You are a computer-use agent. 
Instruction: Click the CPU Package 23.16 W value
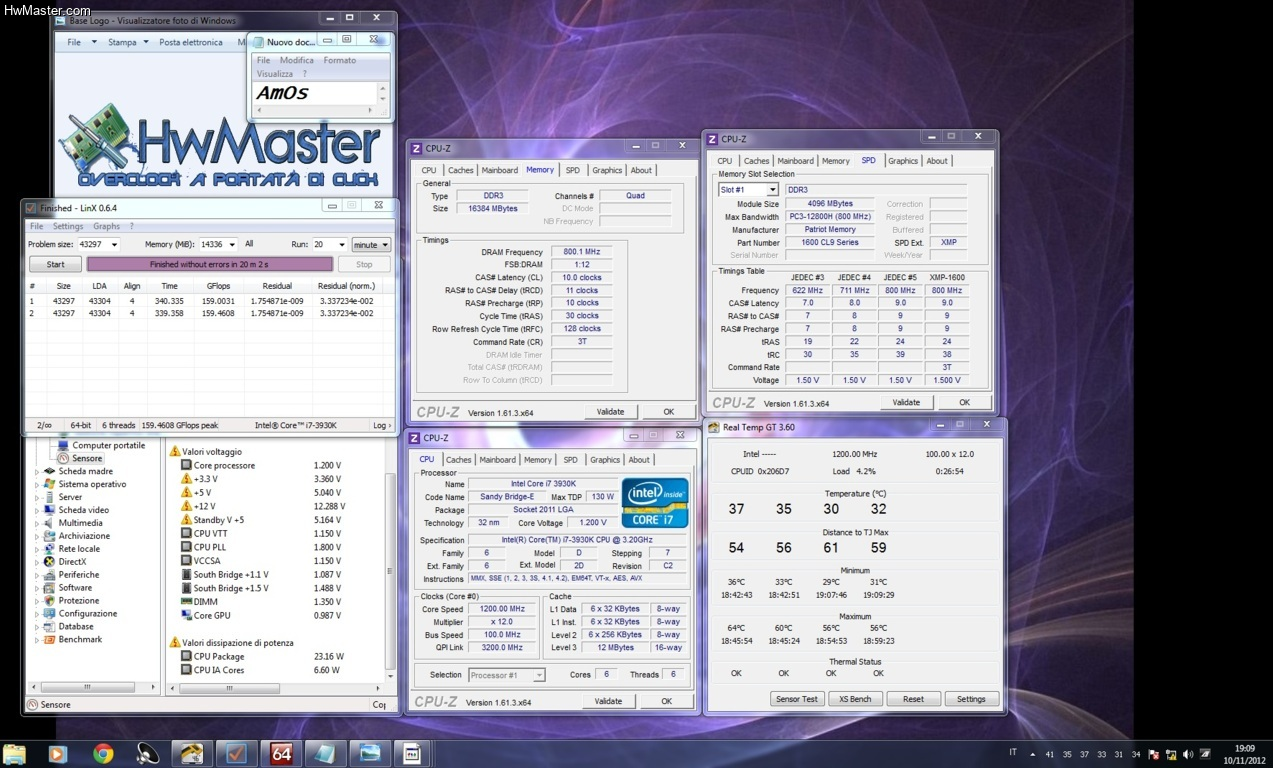[328, 657]
